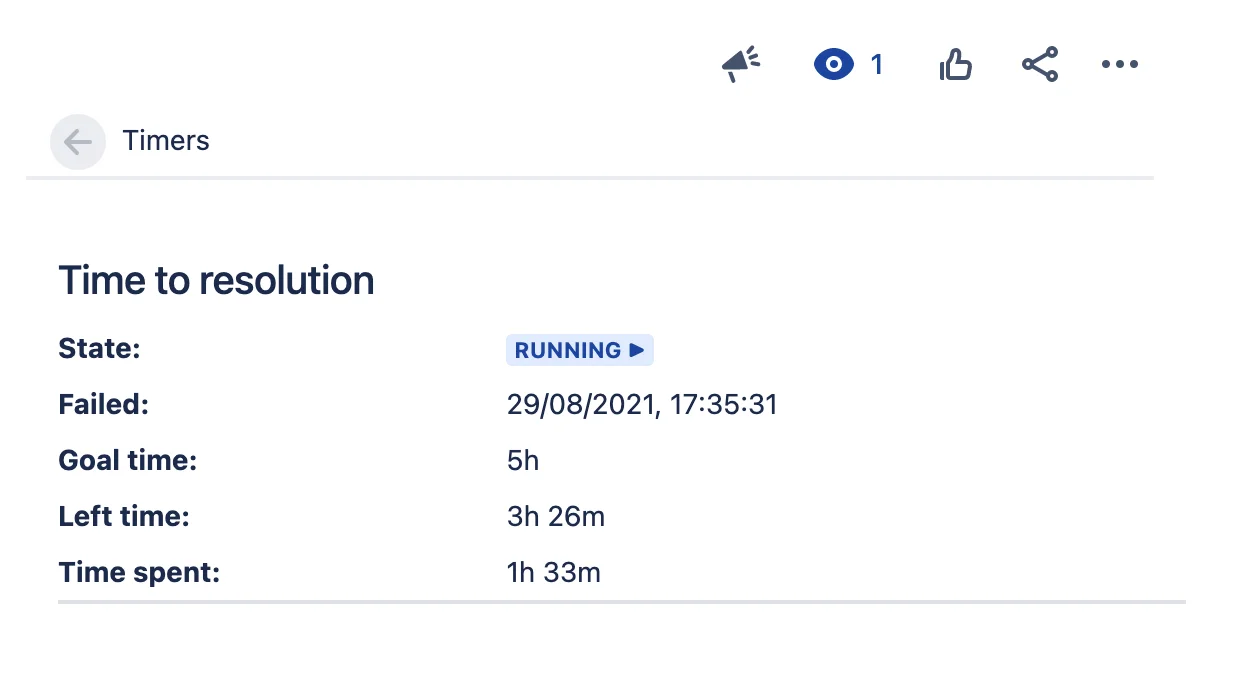
Task: Select the Failed label
Action: pos(103,405)
